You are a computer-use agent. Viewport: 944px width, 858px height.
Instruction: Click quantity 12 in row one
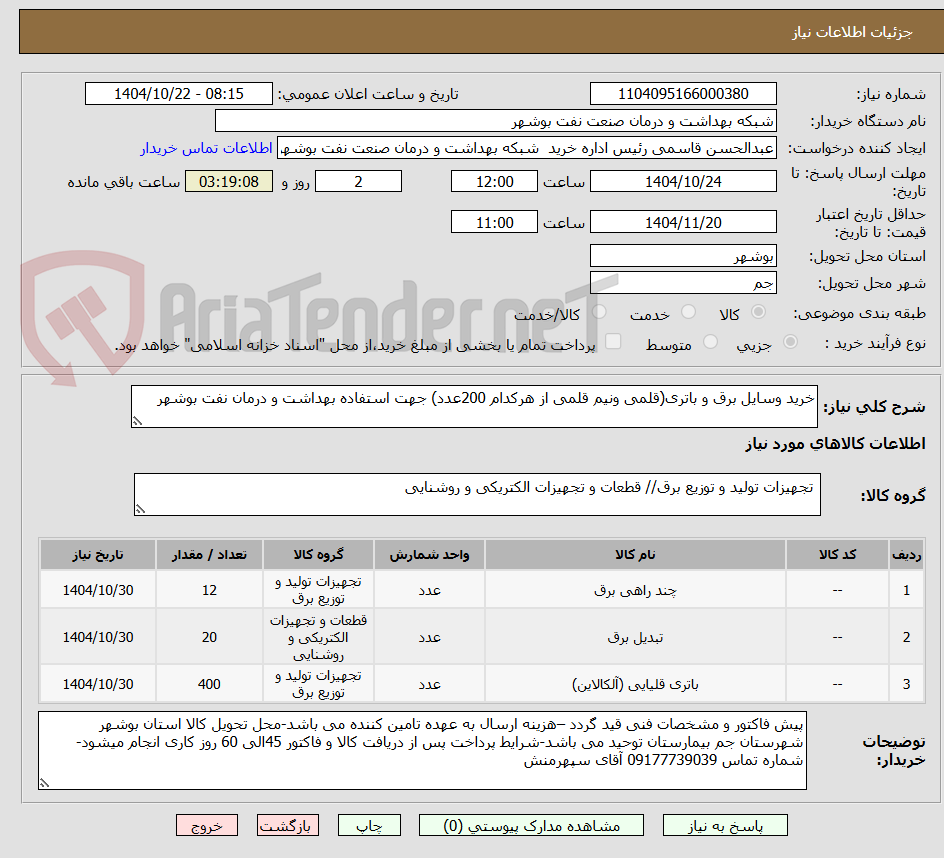210,590
